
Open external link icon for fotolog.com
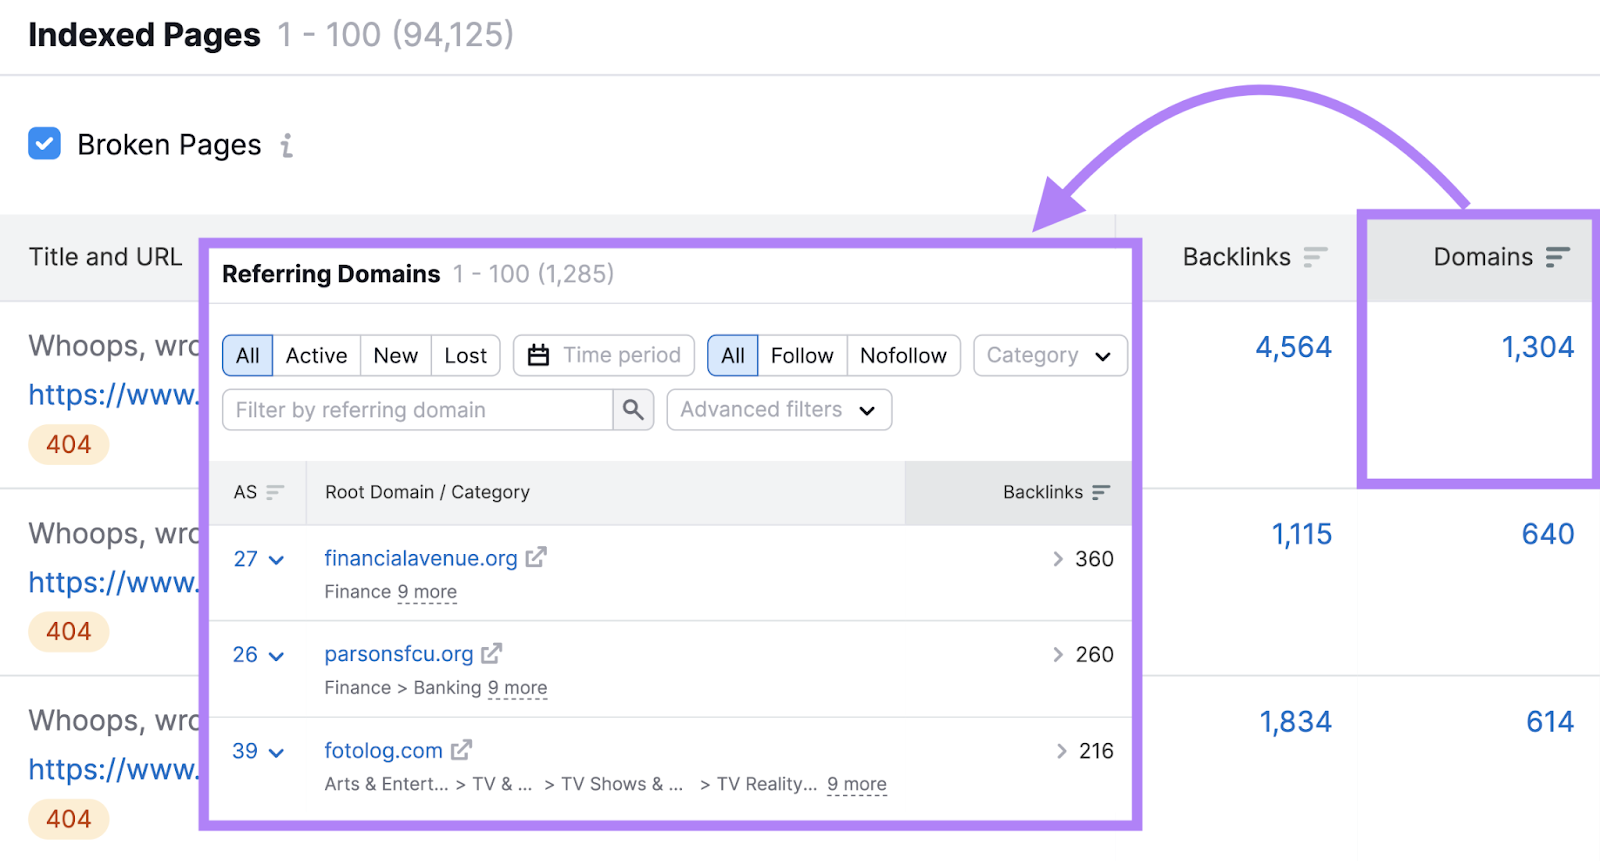coord(461,750)
